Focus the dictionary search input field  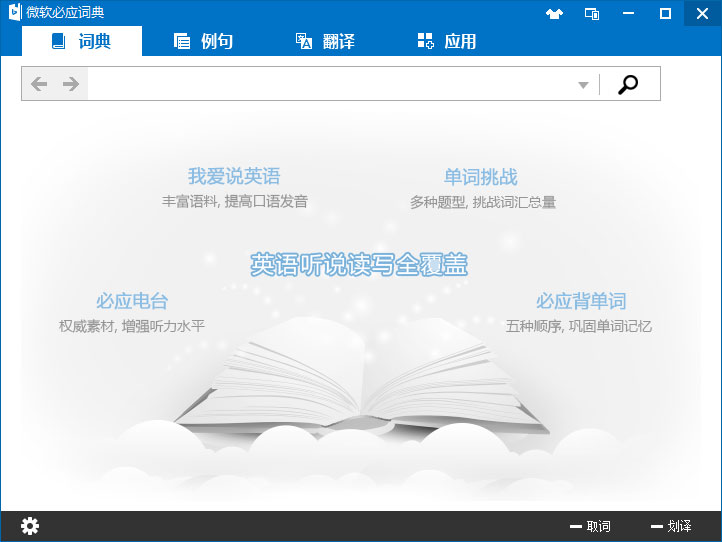(x=331, y=84)
